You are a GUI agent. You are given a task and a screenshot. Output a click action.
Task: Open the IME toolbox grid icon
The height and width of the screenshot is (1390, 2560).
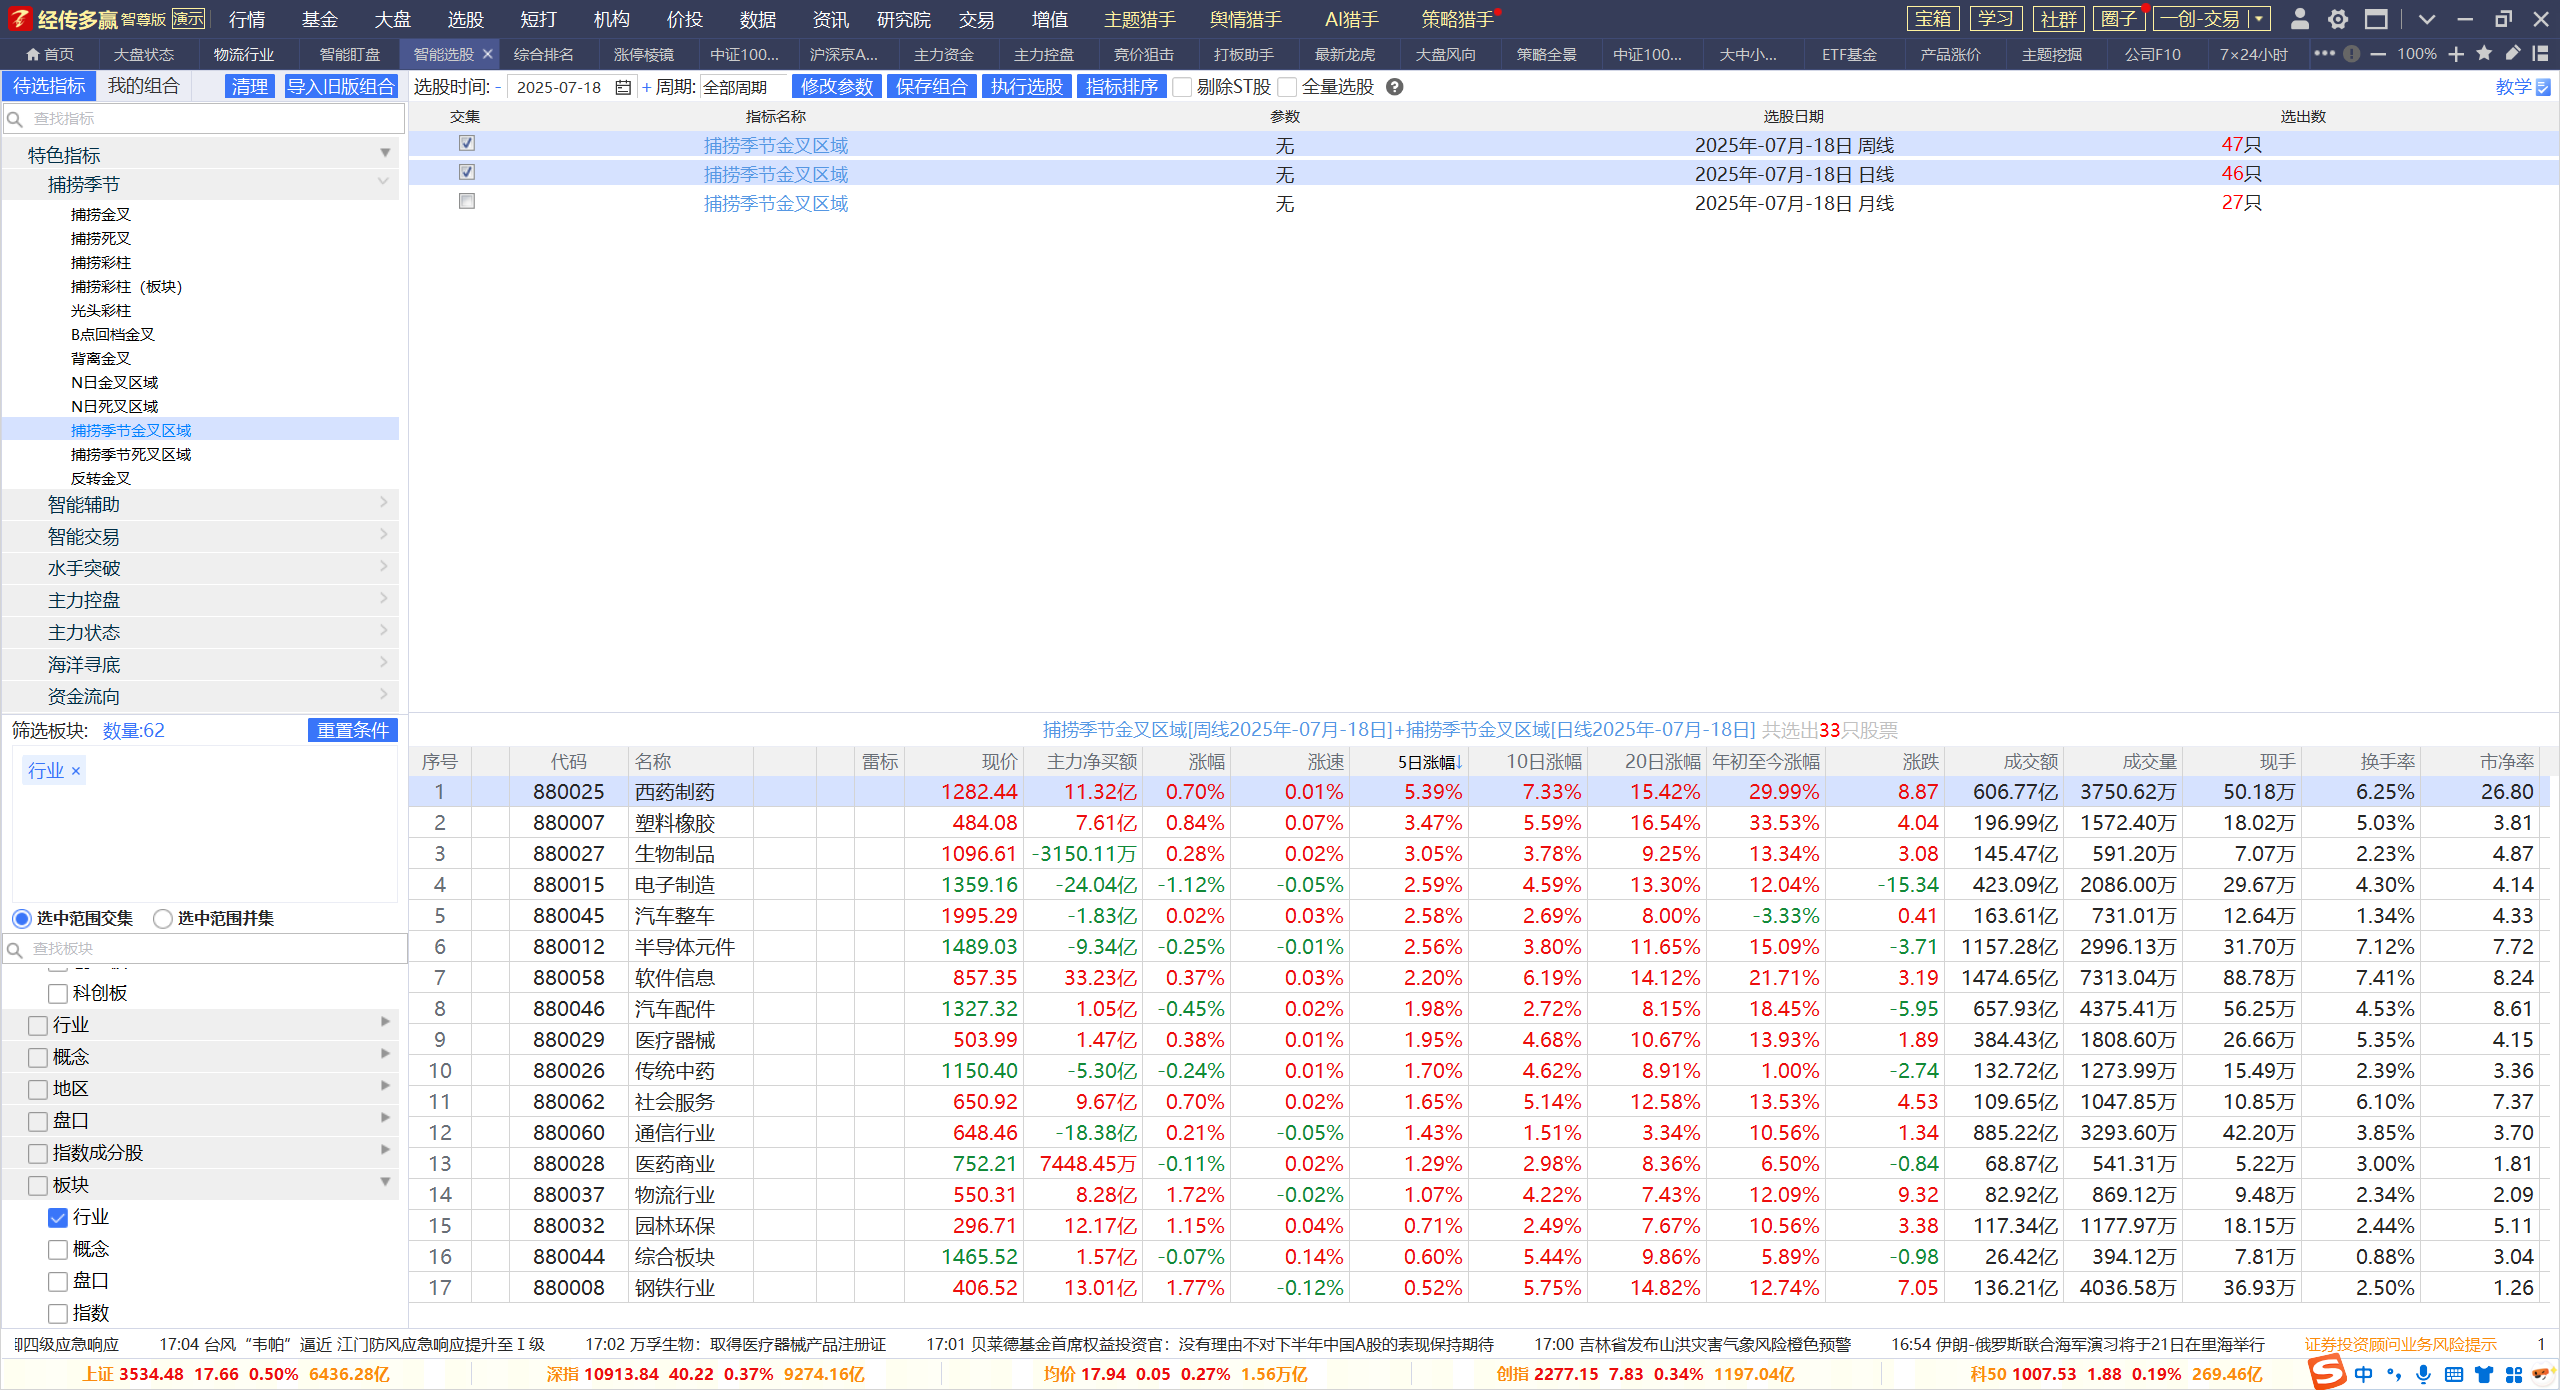click(x=2513, y=1374)
